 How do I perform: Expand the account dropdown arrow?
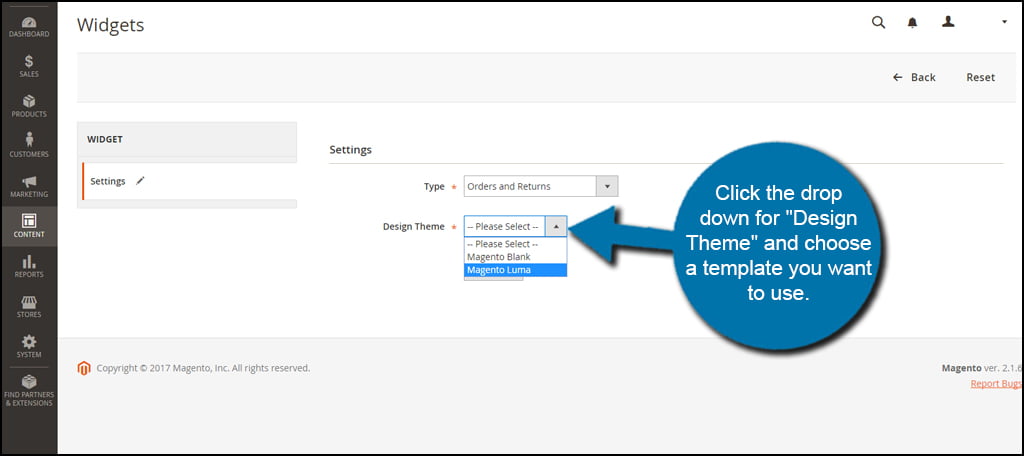click(1004, 22)
